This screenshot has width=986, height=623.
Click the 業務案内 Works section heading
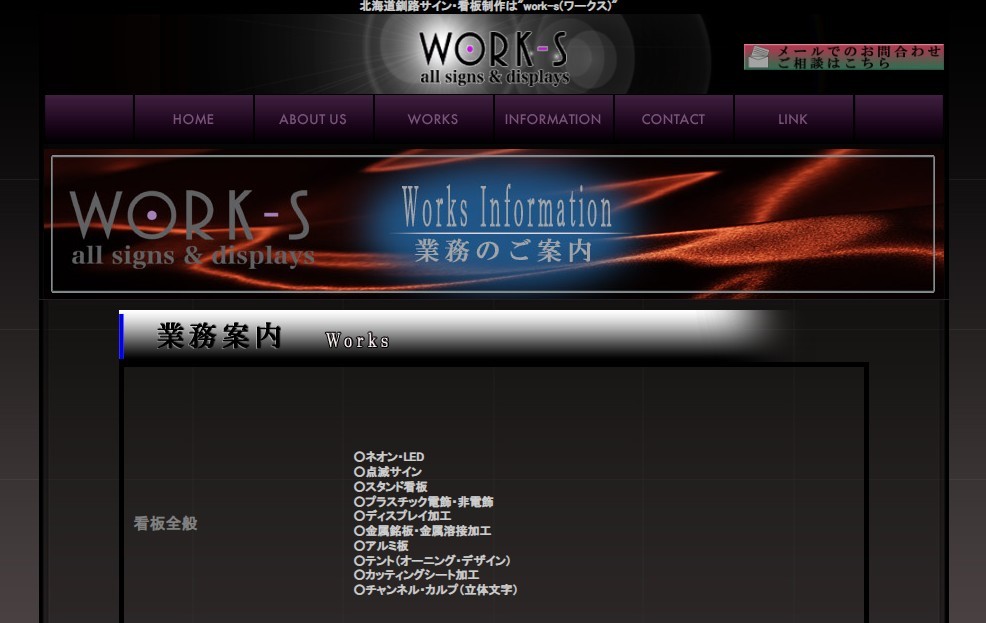click(x=270, y=337)
